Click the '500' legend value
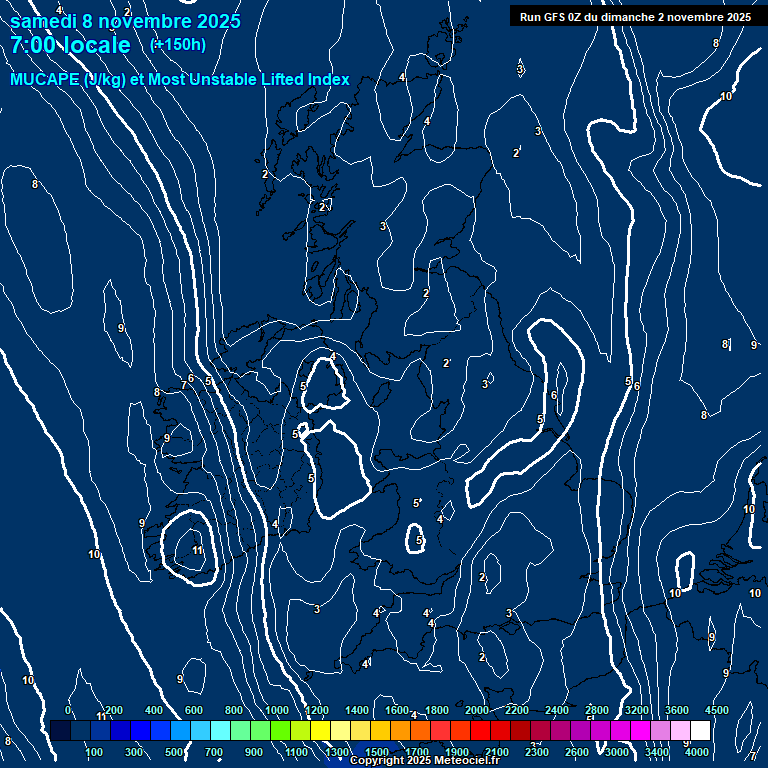 tap(174, 752)
